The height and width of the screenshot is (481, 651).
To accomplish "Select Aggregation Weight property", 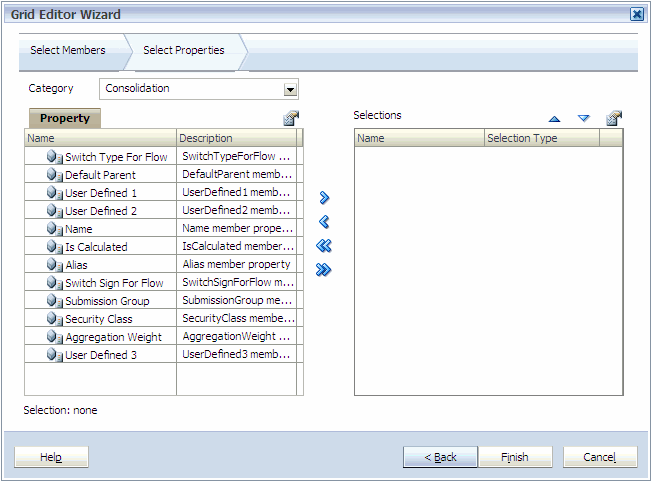I will (x=113, y=337).
